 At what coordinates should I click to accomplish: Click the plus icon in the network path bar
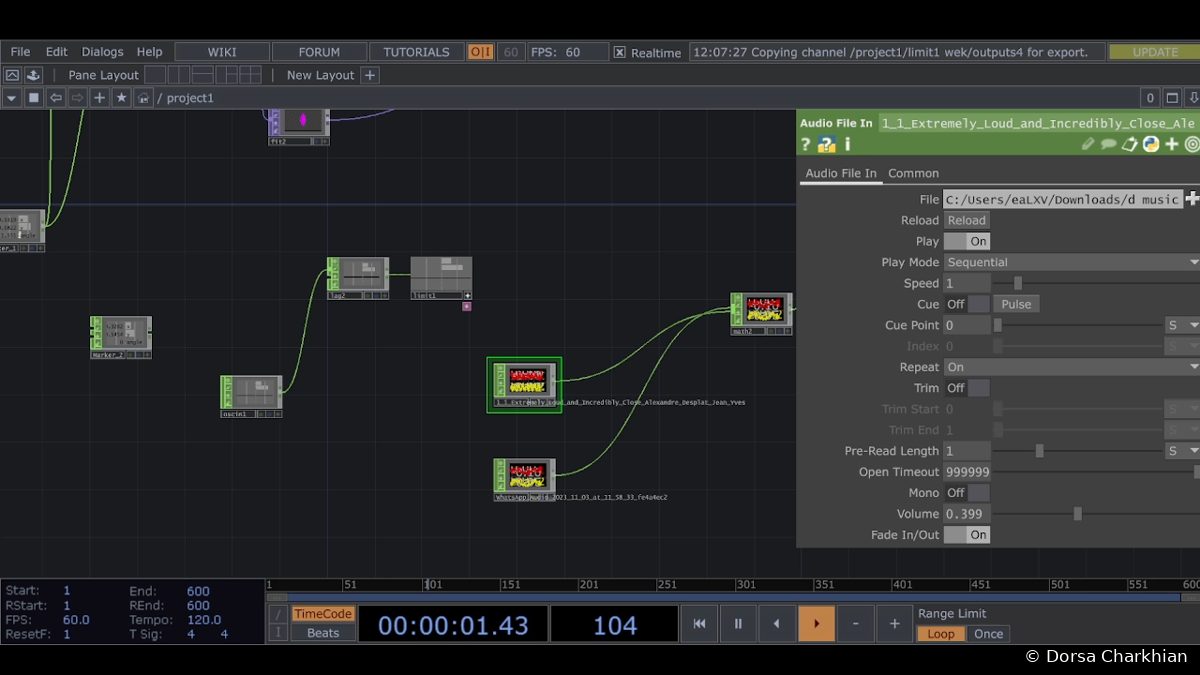tap(99, 98)
